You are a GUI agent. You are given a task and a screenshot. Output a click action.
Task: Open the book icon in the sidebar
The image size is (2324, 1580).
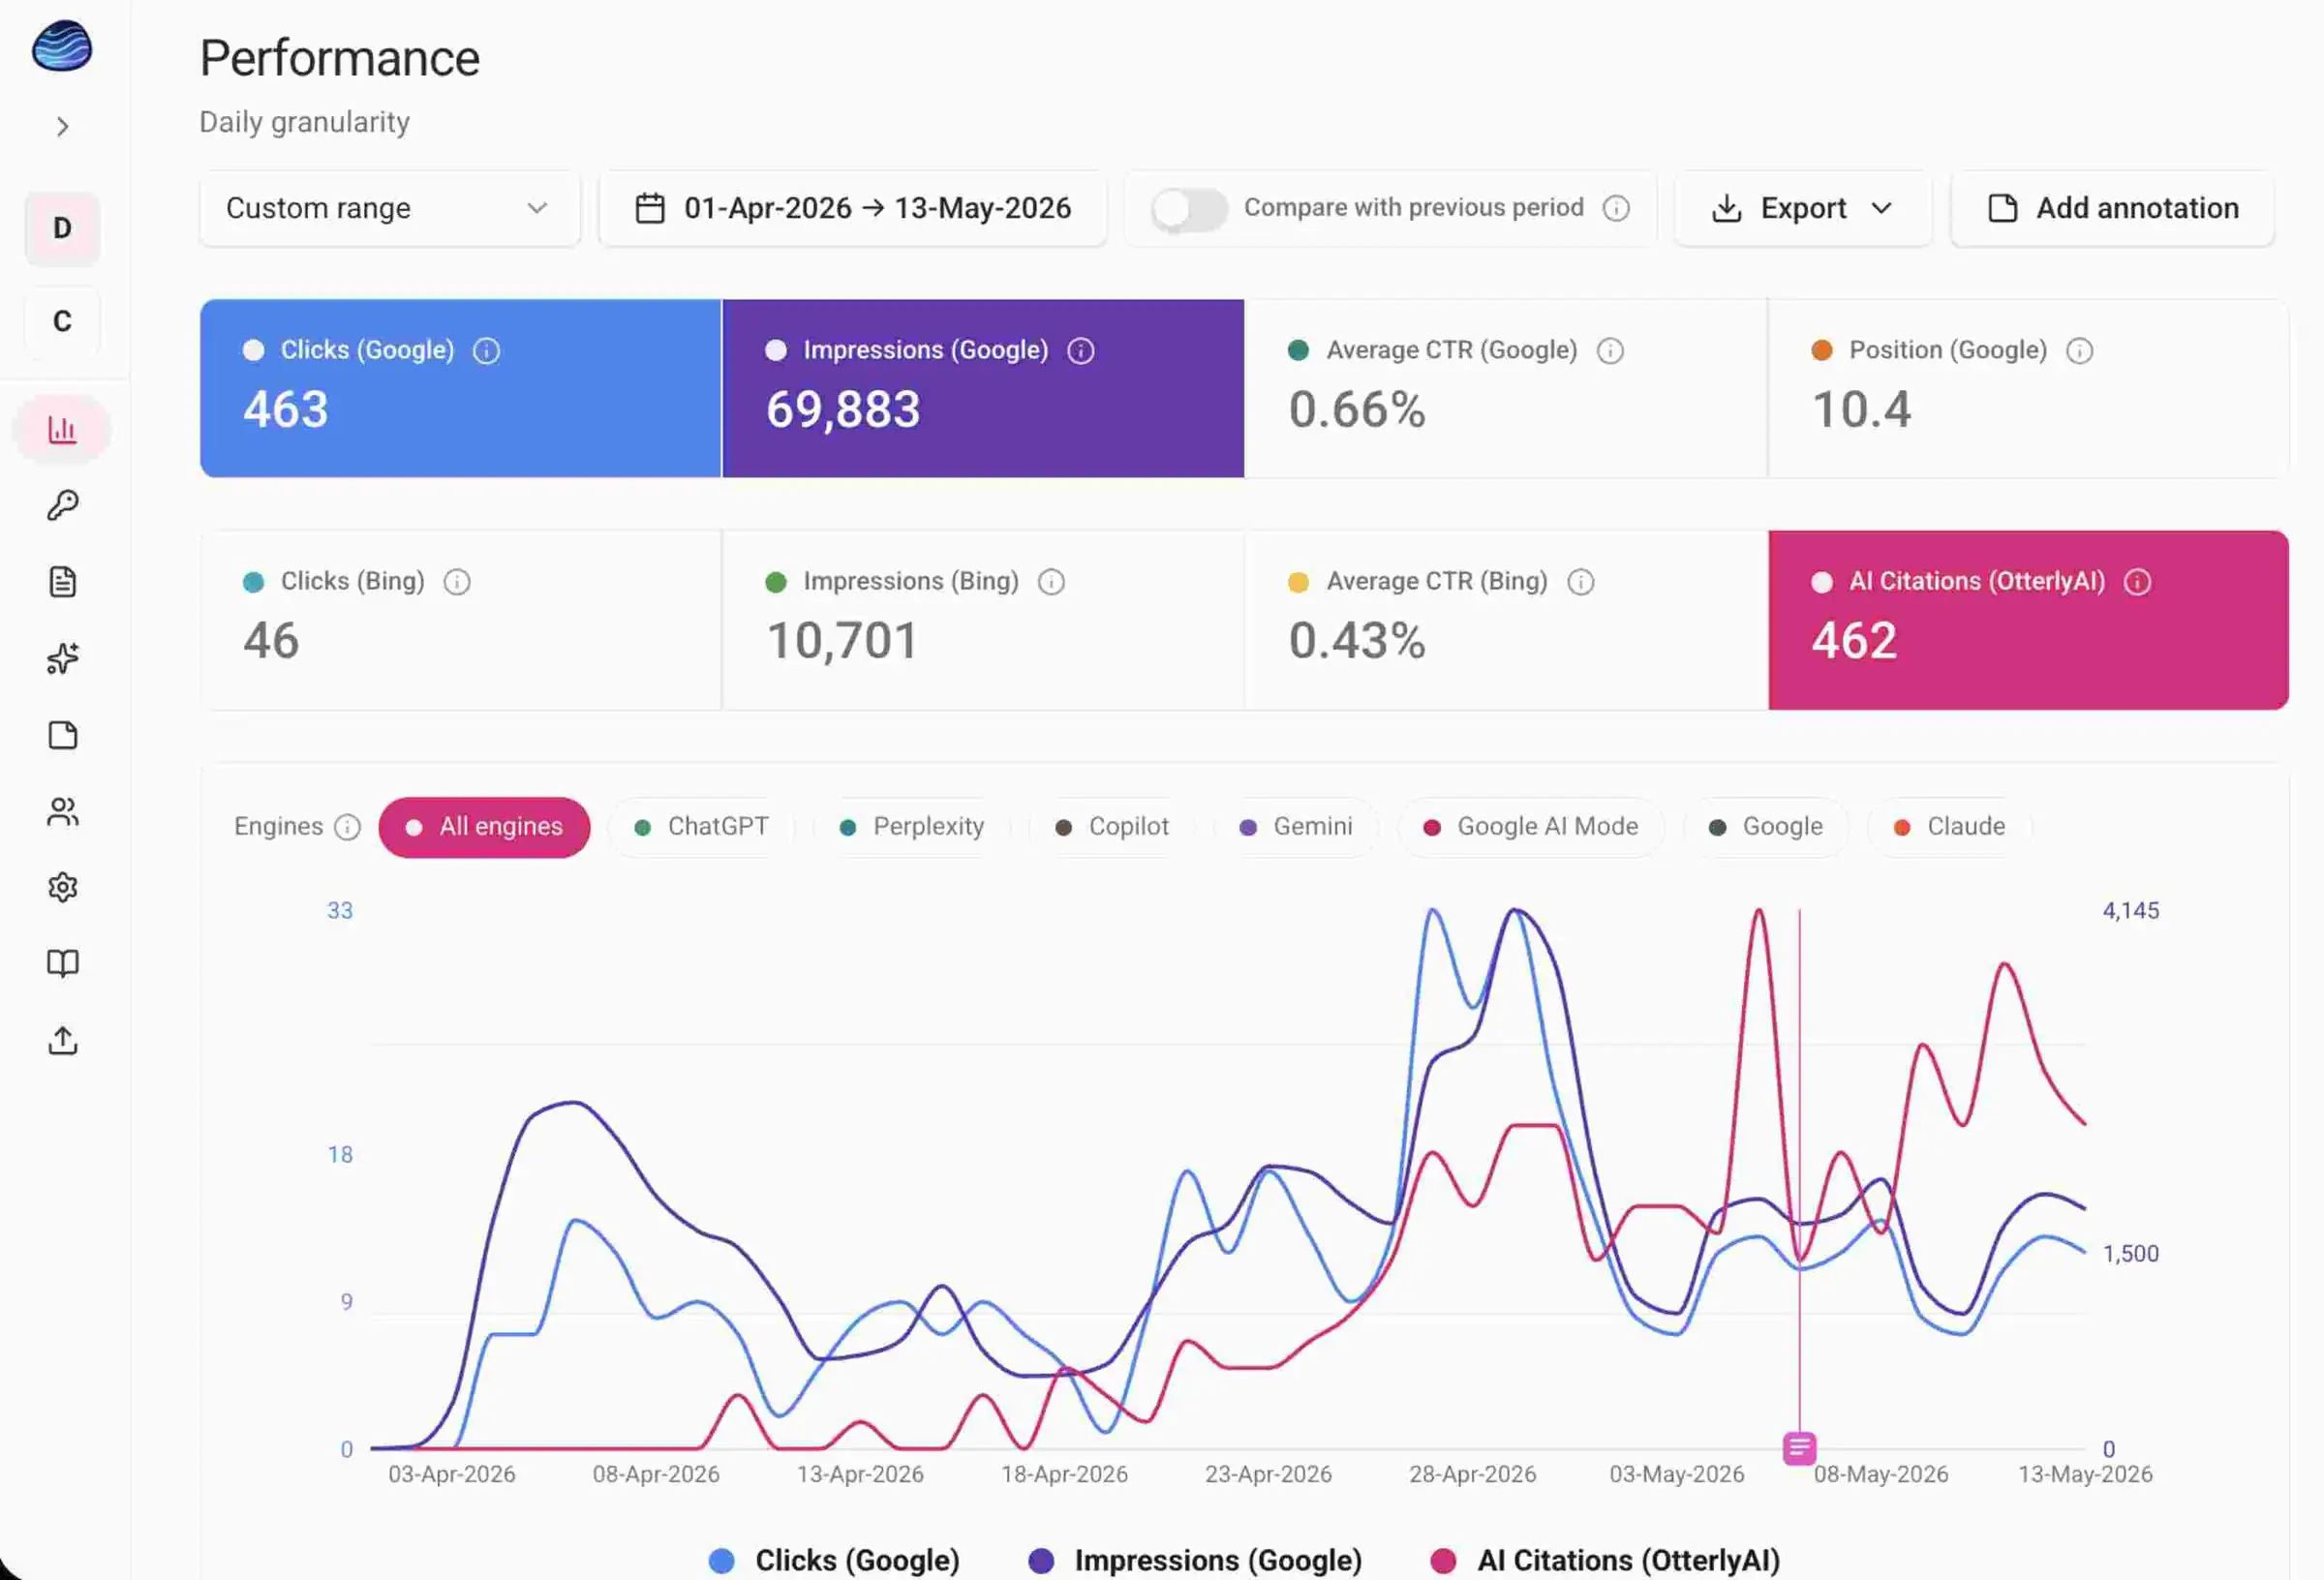(x=63, y=963)
